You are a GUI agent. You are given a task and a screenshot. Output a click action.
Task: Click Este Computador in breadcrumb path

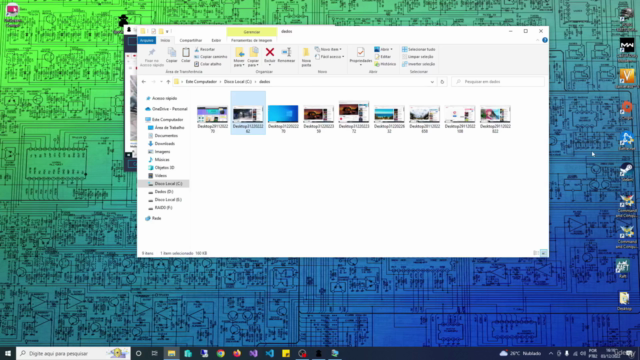pyautogui.click(x=201, y=82)
